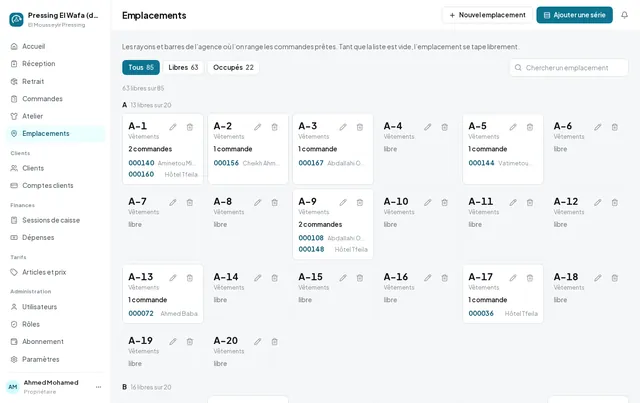
Task: Edit emplacement A-8 with pencil icon
Action: (258, 203)
